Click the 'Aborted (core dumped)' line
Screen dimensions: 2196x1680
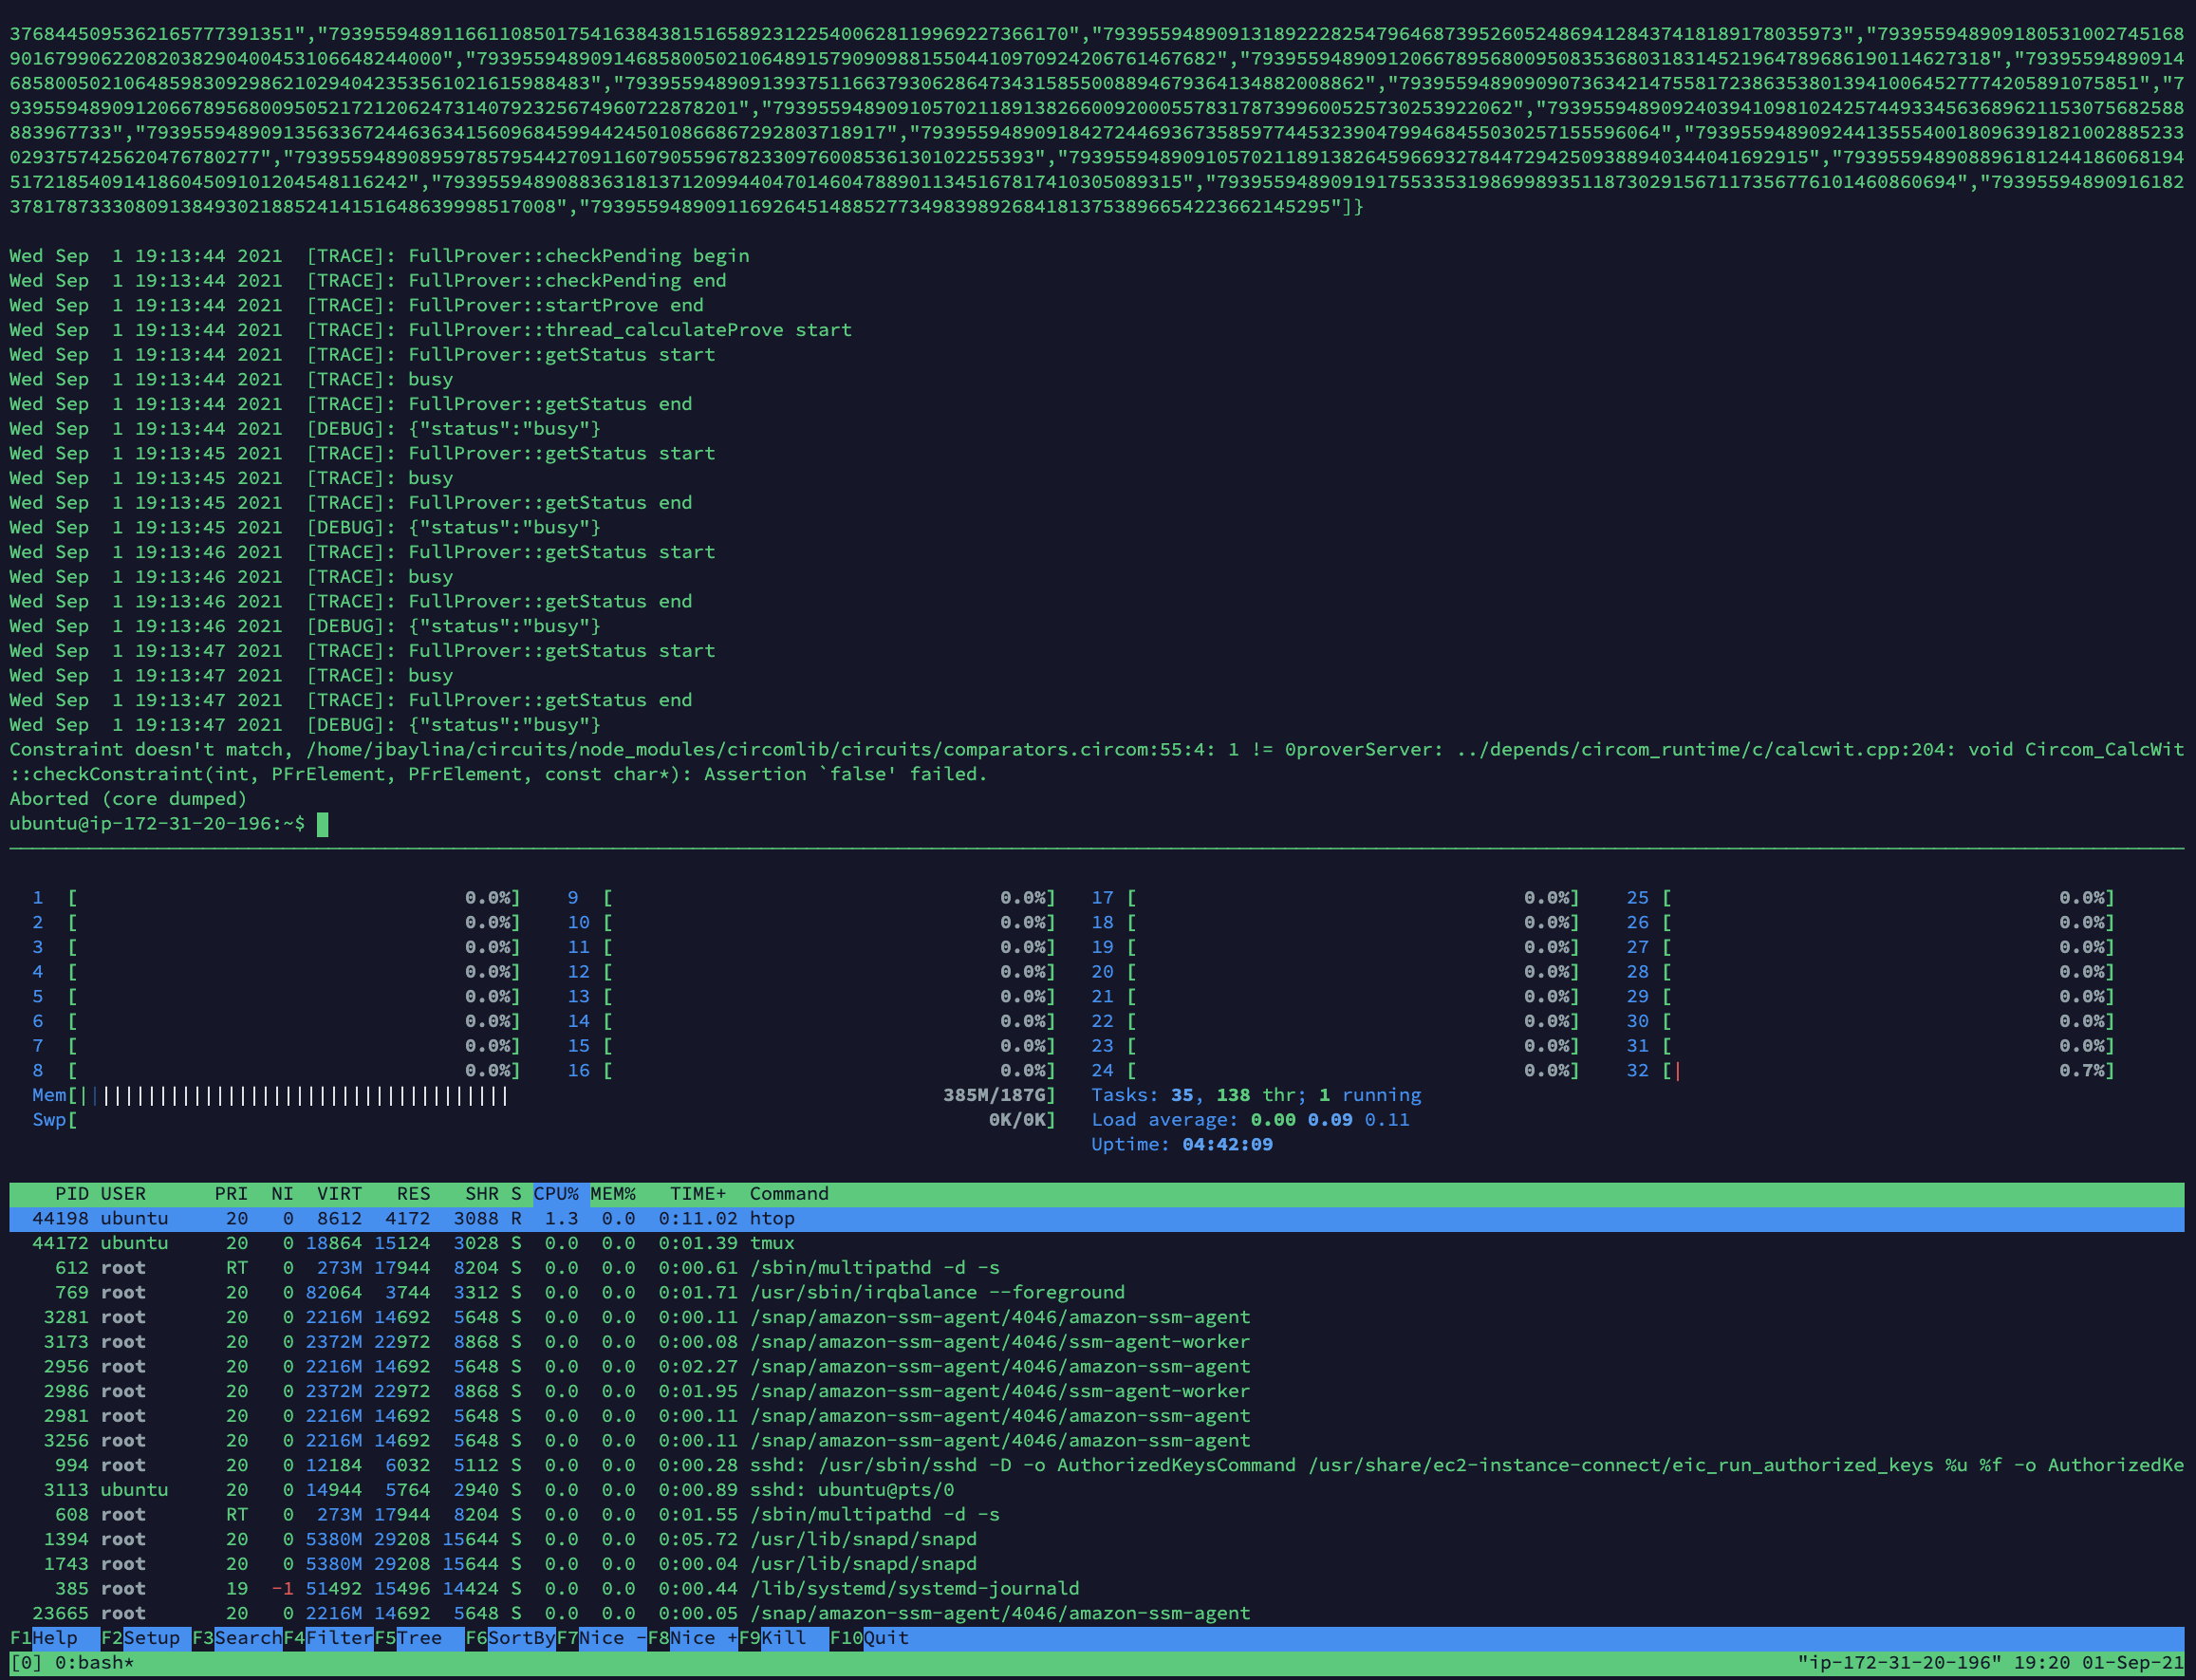128,799
